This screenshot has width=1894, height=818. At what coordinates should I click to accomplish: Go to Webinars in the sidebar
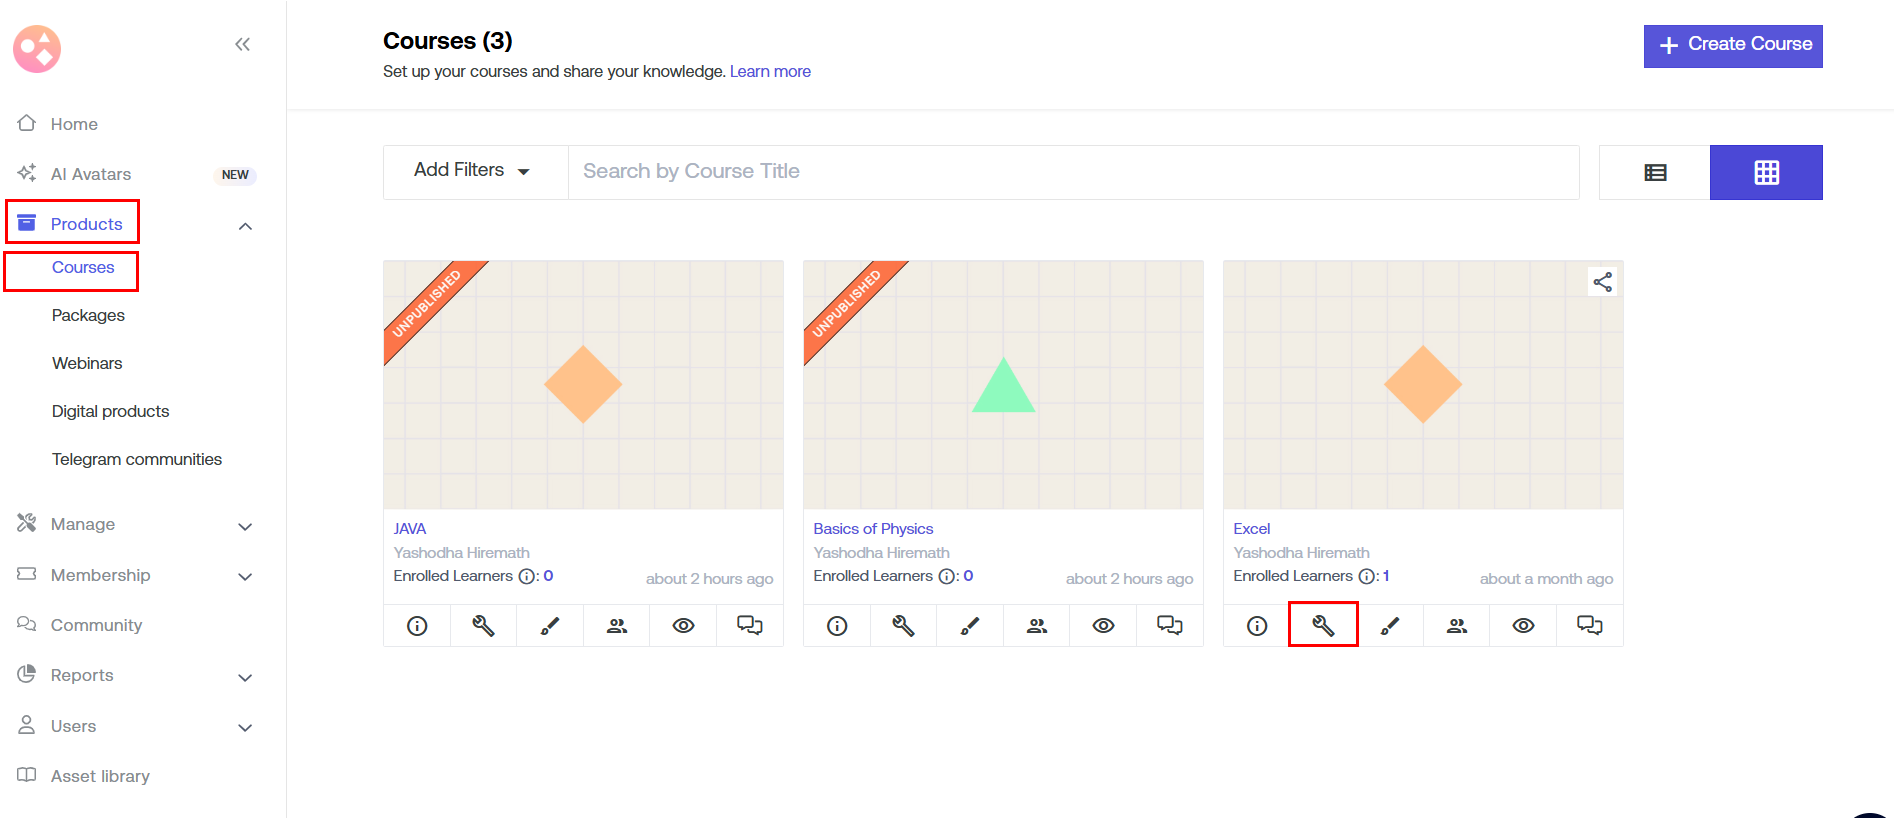click(87, 363)
